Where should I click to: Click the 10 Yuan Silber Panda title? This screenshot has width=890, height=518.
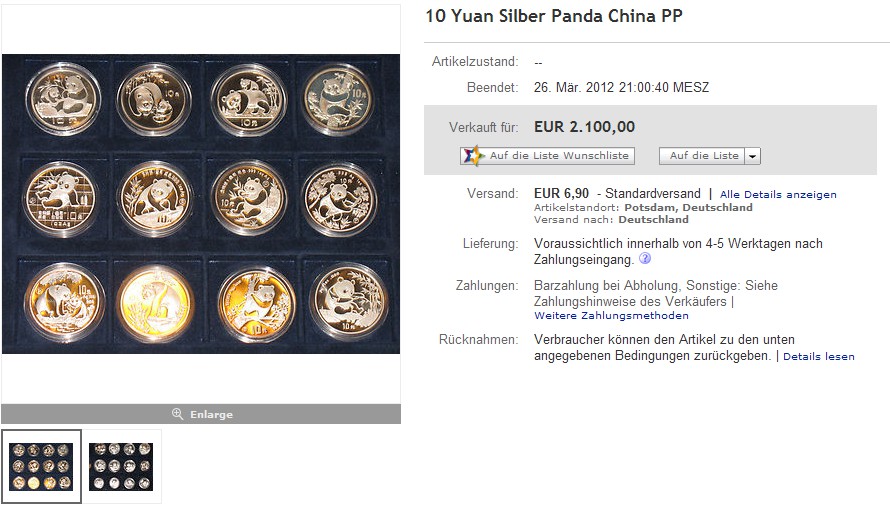[x=554, y=16]
